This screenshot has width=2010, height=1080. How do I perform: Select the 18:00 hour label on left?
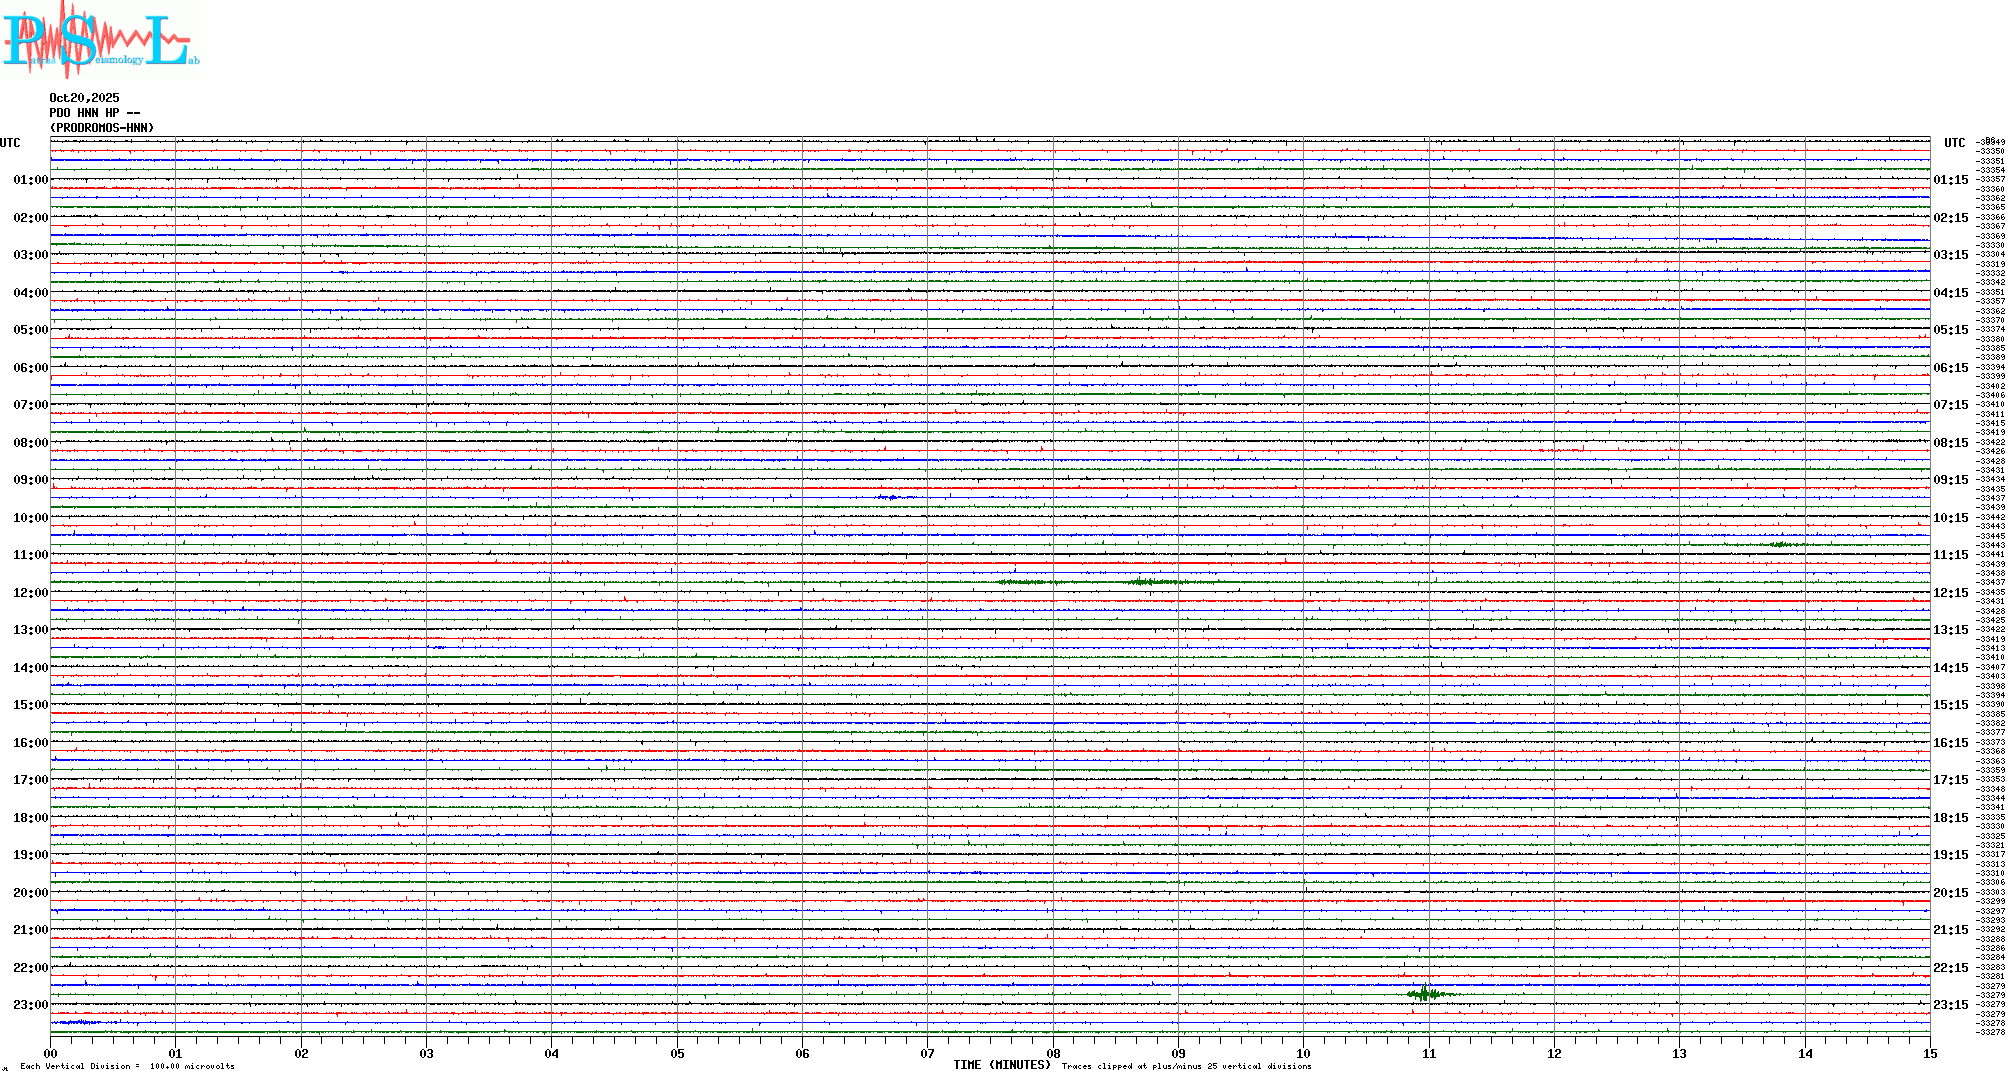click(30, 818)
